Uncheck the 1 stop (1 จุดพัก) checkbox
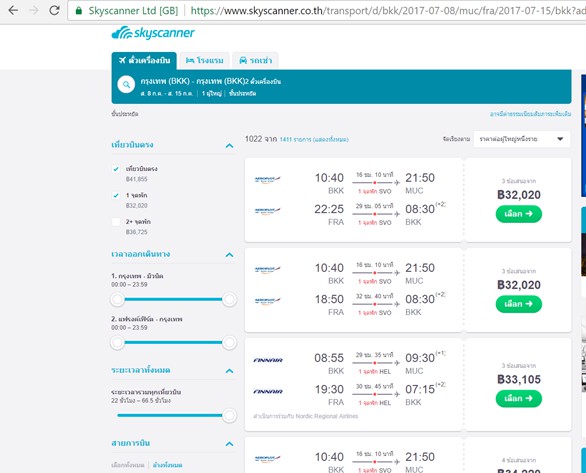This screenshot has height=473, width=586. click(116, 195)
